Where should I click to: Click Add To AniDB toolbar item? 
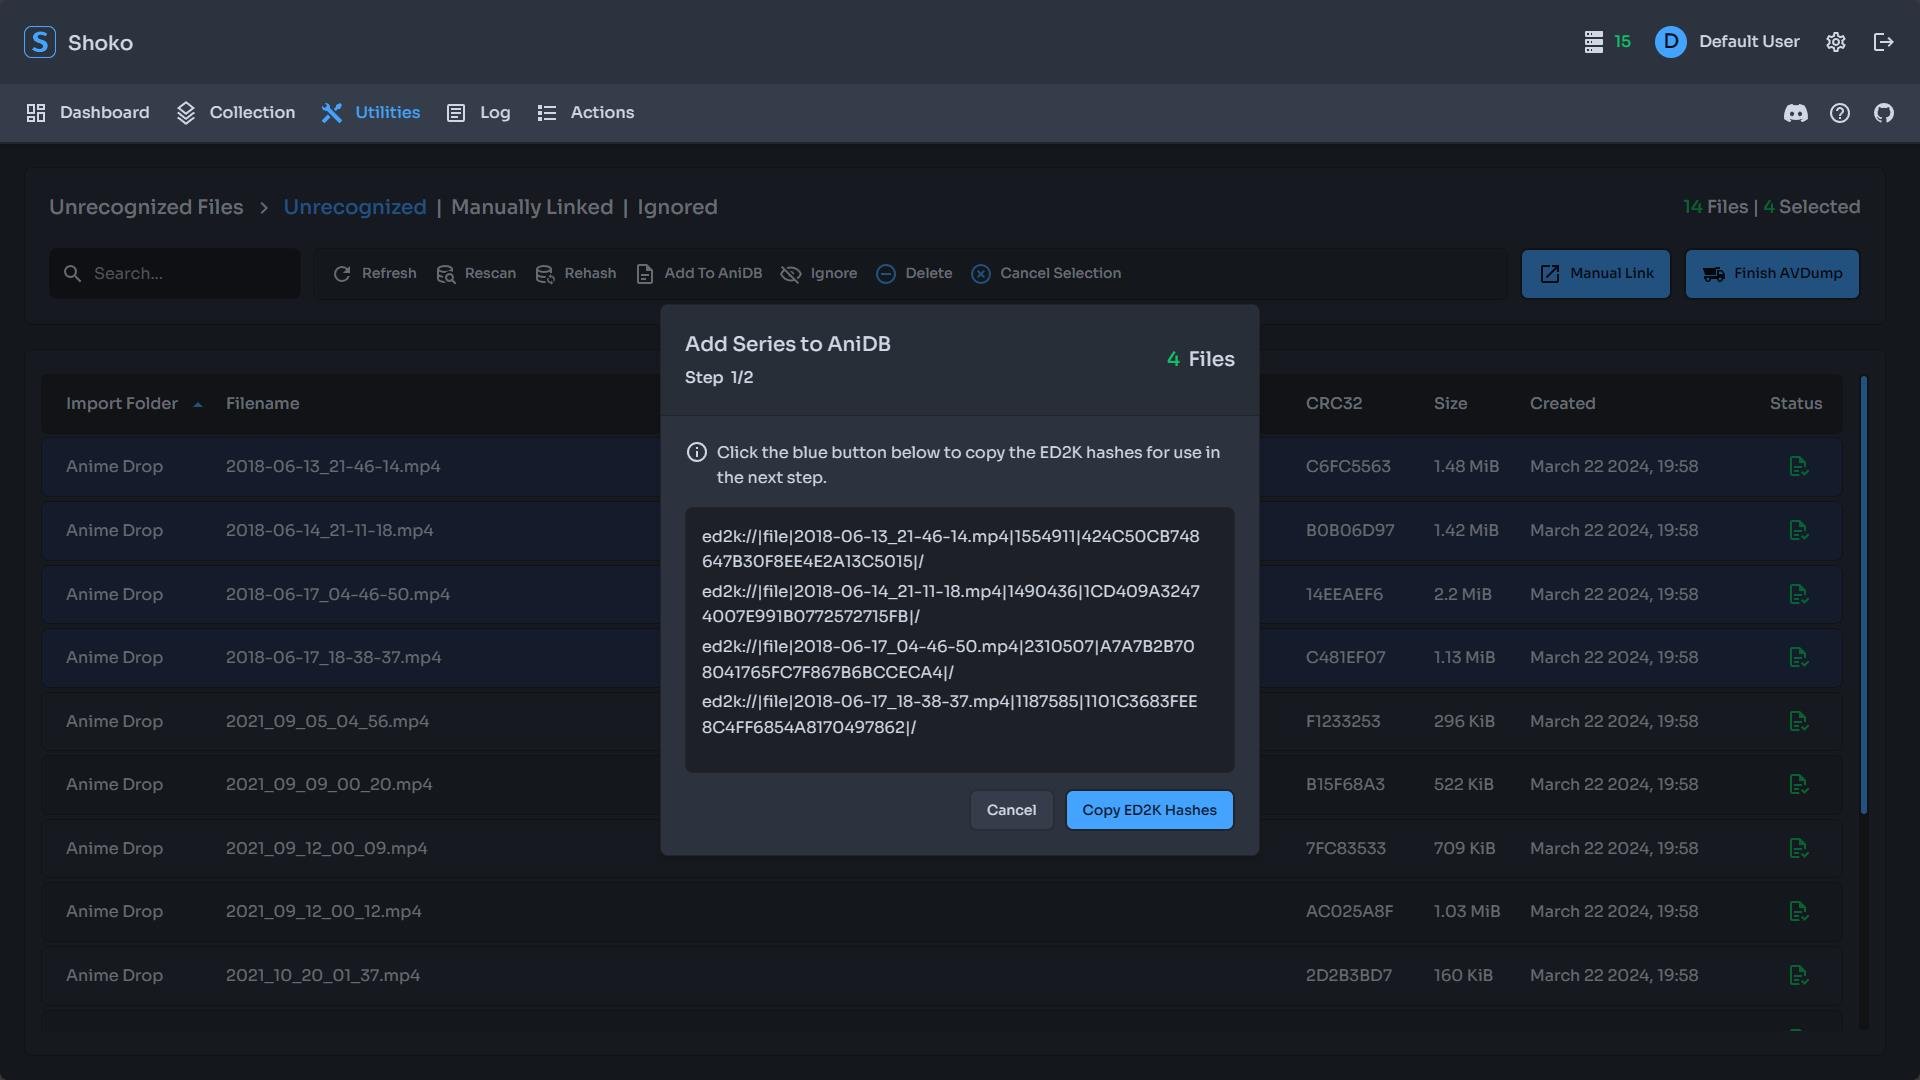[699, 274]
